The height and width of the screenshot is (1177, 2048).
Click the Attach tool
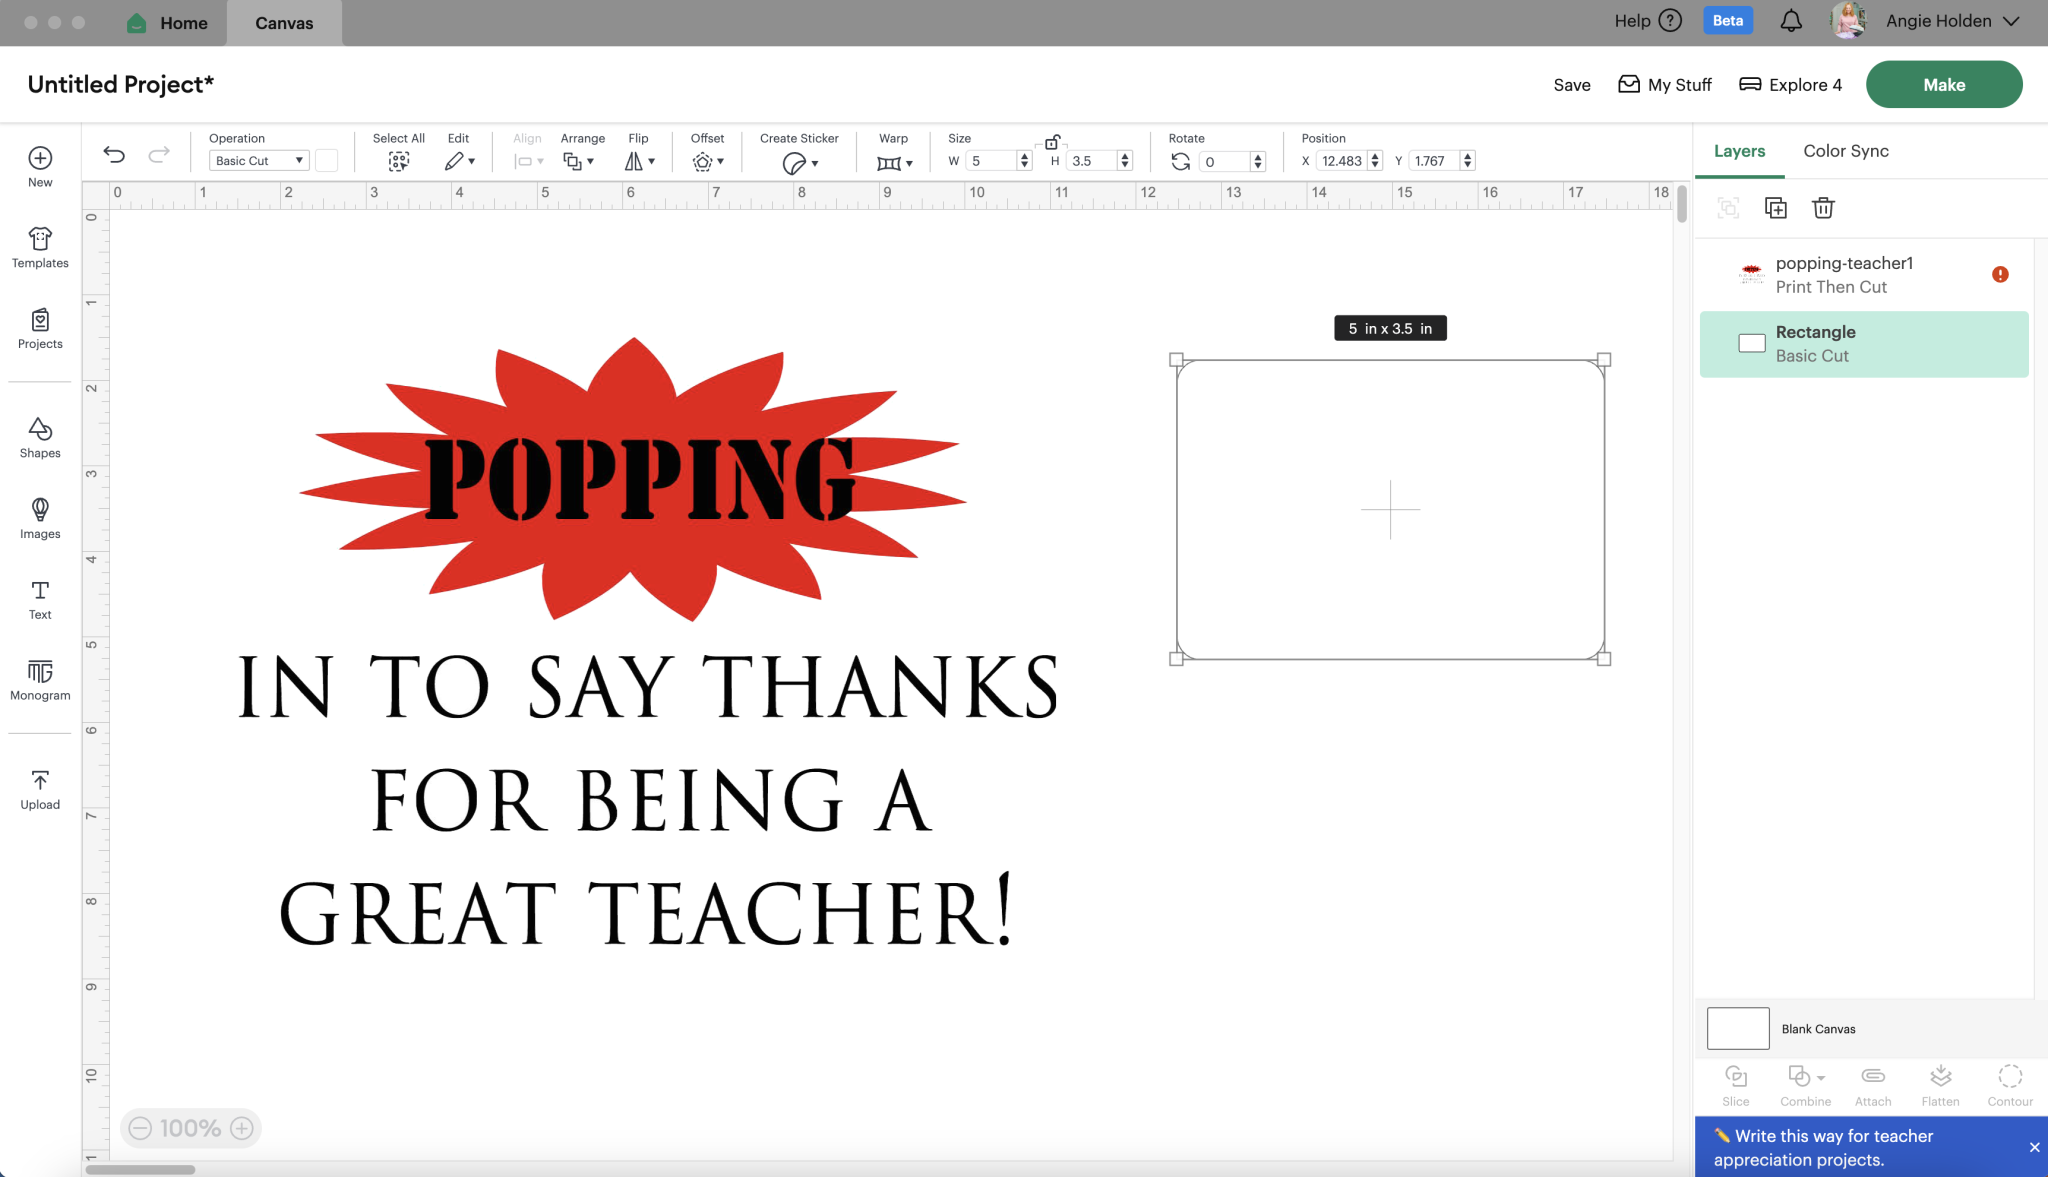pyautogui.click(x=1873, y=1085)
